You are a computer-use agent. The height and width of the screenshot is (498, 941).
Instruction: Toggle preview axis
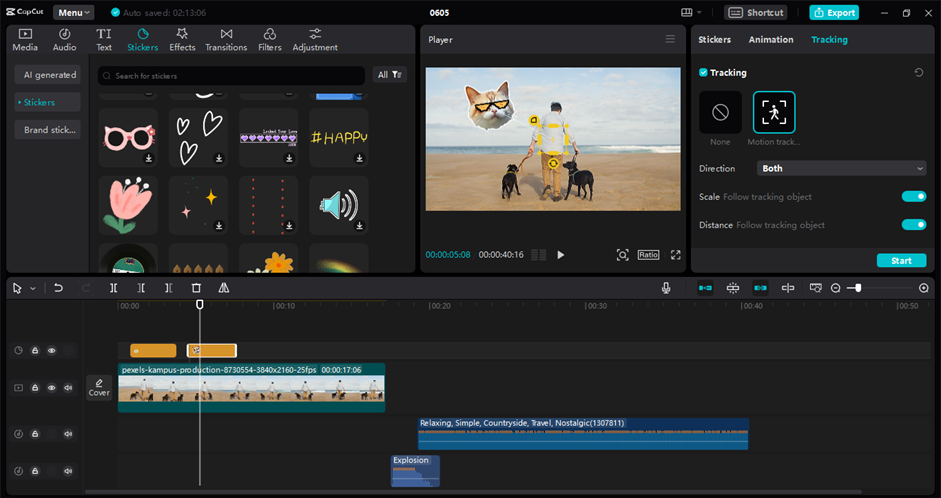coord(788,288)
